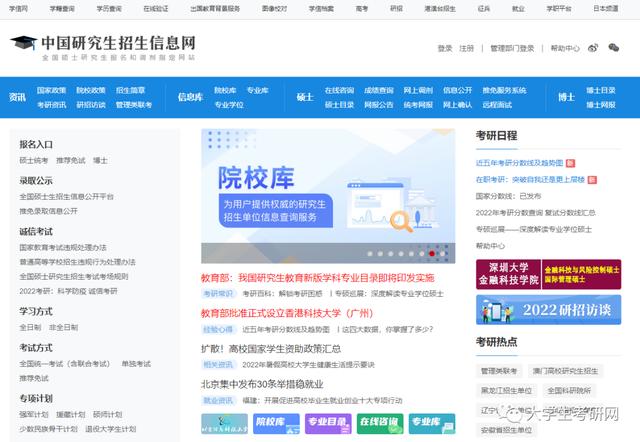Open the first tile left of 院校库
This screenshot has width=640, height=442.
tap(224, 424)
